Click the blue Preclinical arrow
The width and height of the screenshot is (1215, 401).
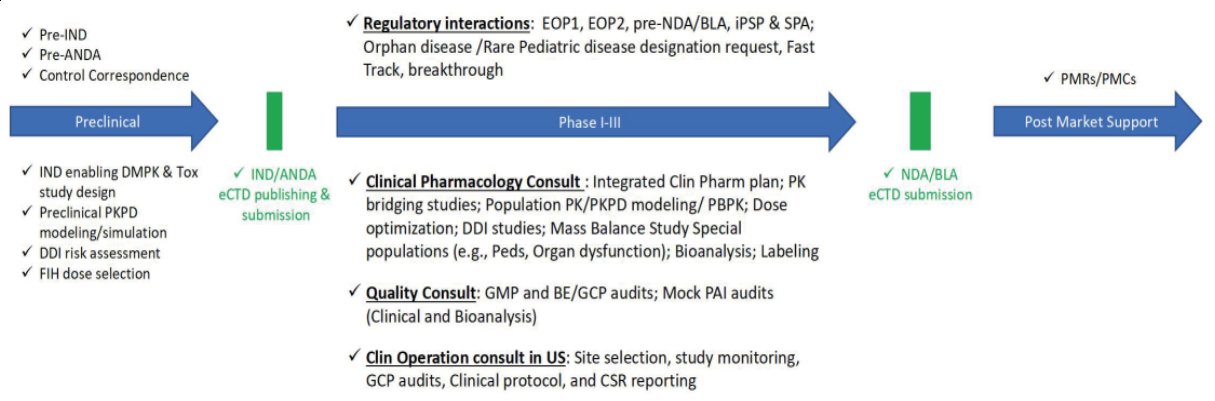(112, 122)
